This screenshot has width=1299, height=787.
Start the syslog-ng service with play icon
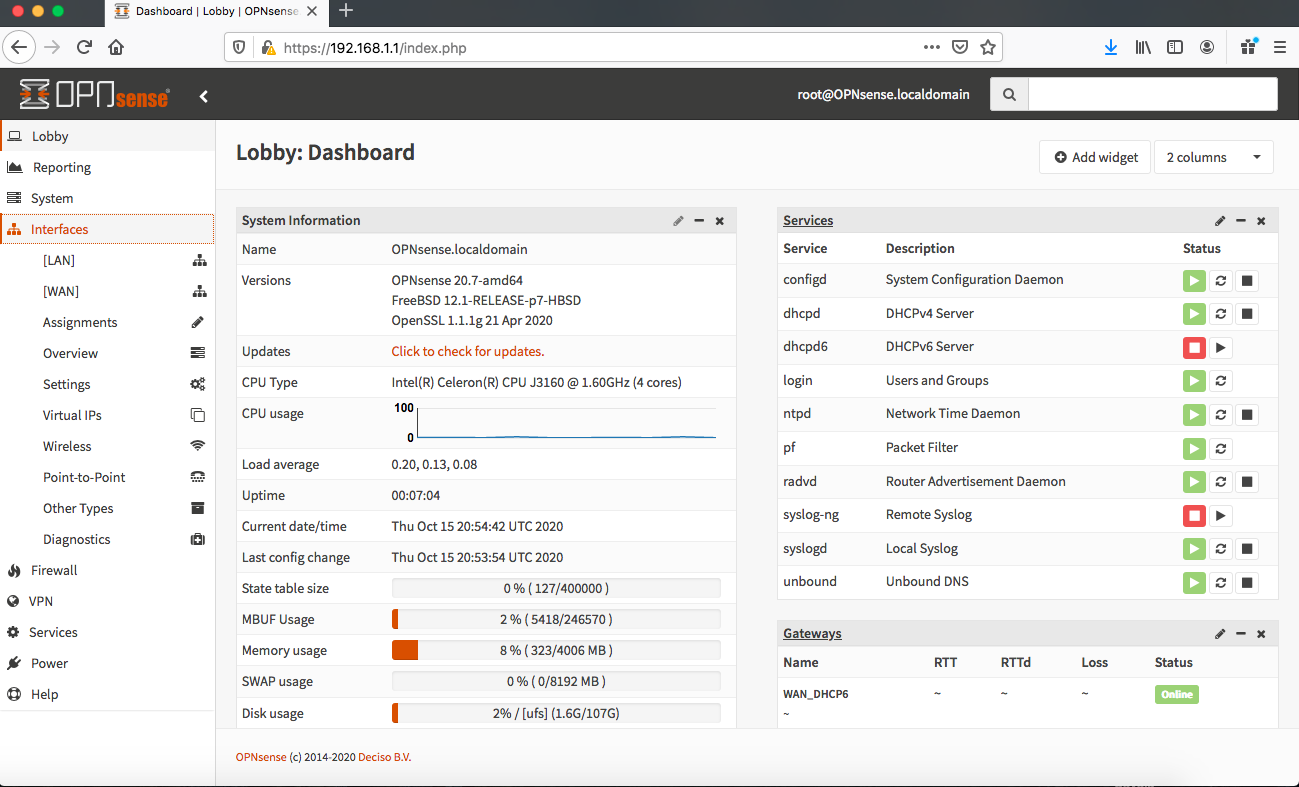click(x=1221, y=516)
